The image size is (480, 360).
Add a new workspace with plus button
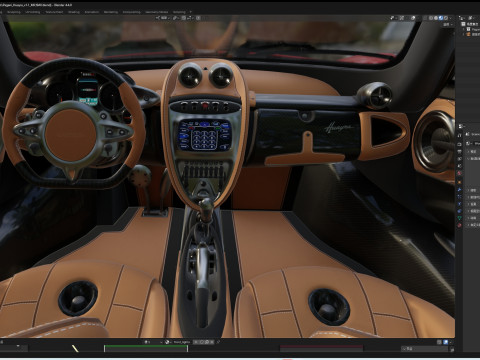tap(191, 12)
